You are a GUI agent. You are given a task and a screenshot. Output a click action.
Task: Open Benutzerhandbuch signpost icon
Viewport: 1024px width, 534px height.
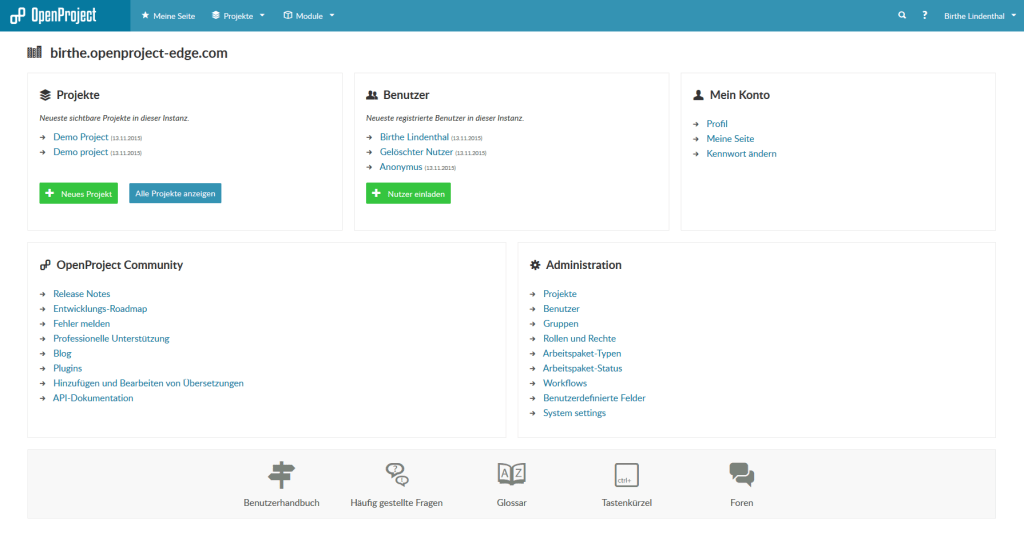coord(281,474)
